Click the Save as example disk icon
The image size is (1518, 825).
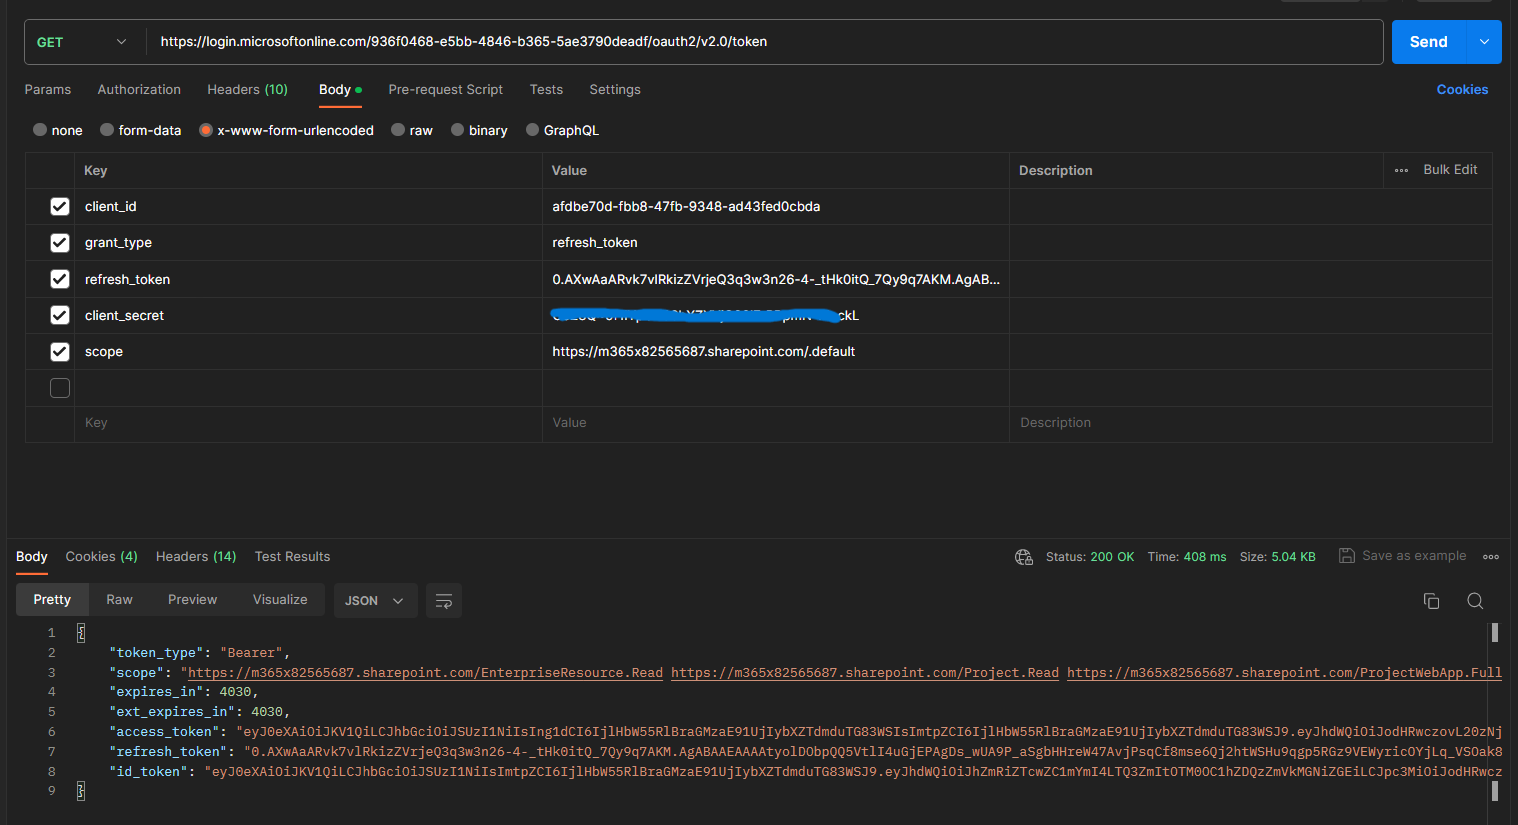[1347, 556]
